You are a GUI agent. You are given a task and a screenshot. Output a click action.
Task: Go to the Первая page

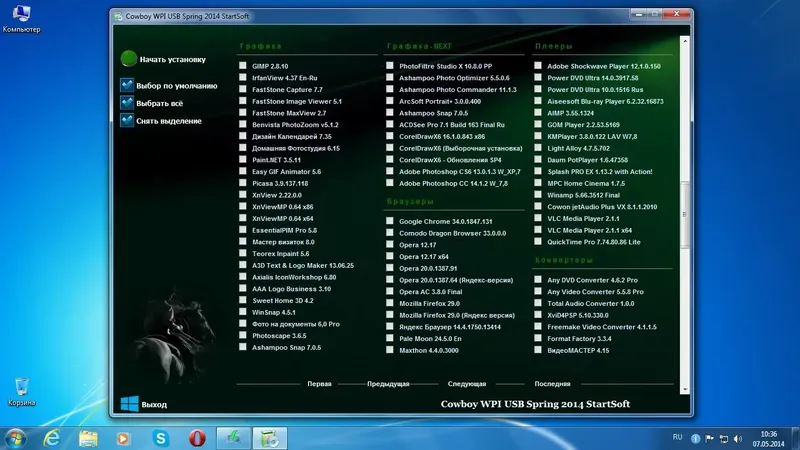coord(319,384)
